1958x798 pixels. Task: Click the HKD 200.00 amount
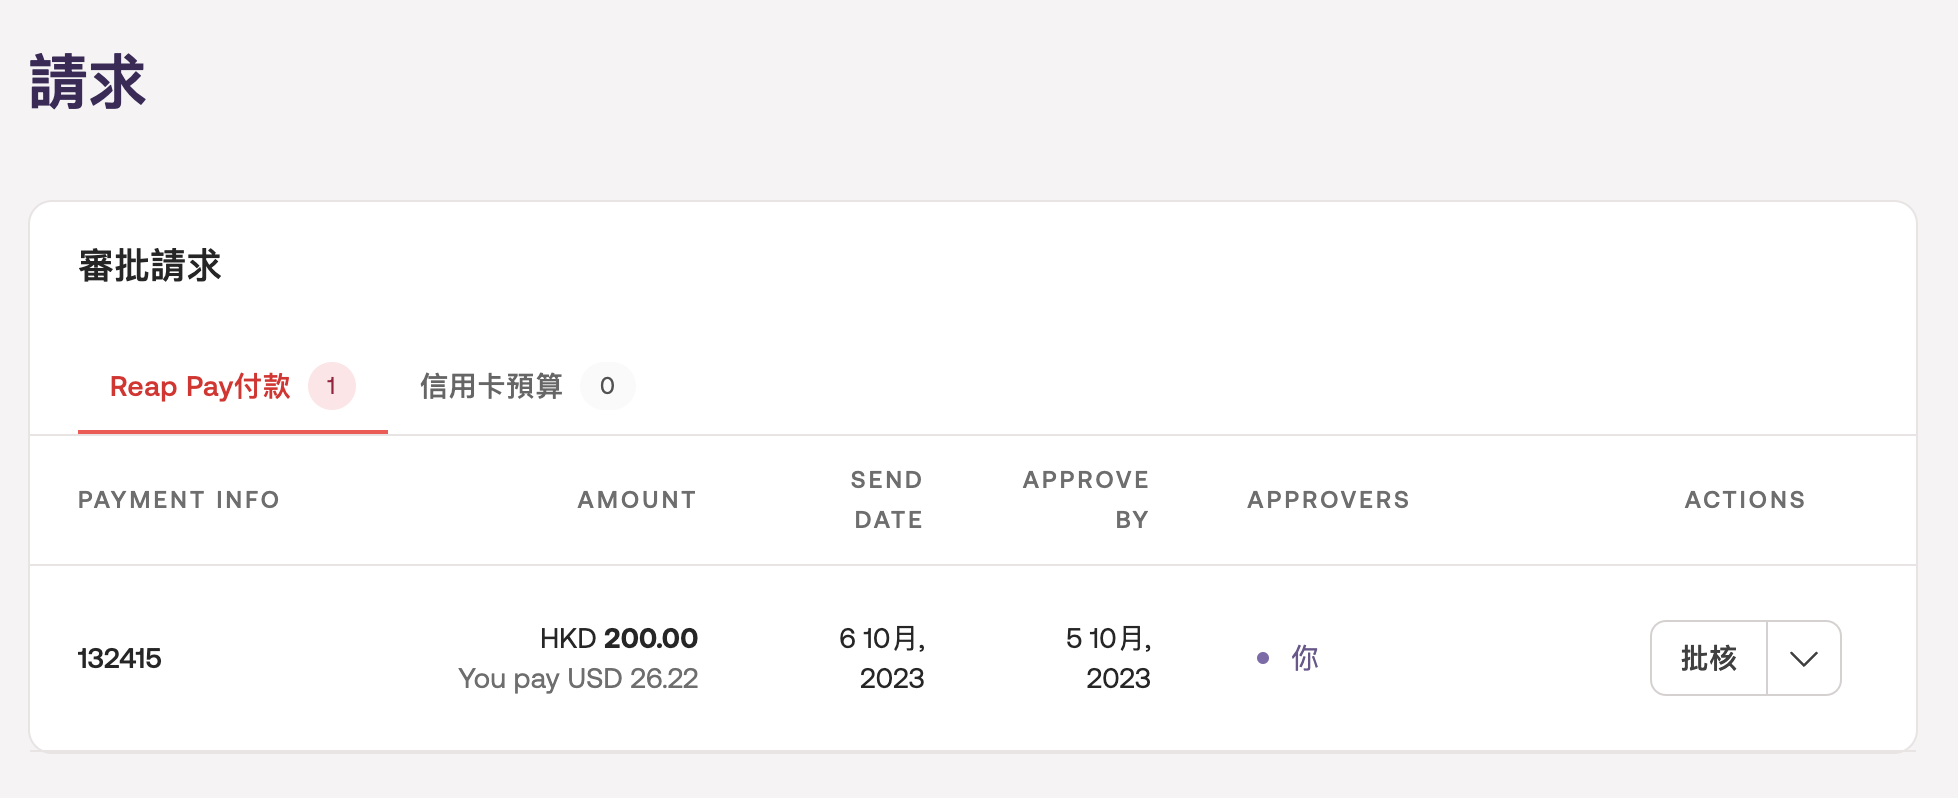[x=619, y=638]
